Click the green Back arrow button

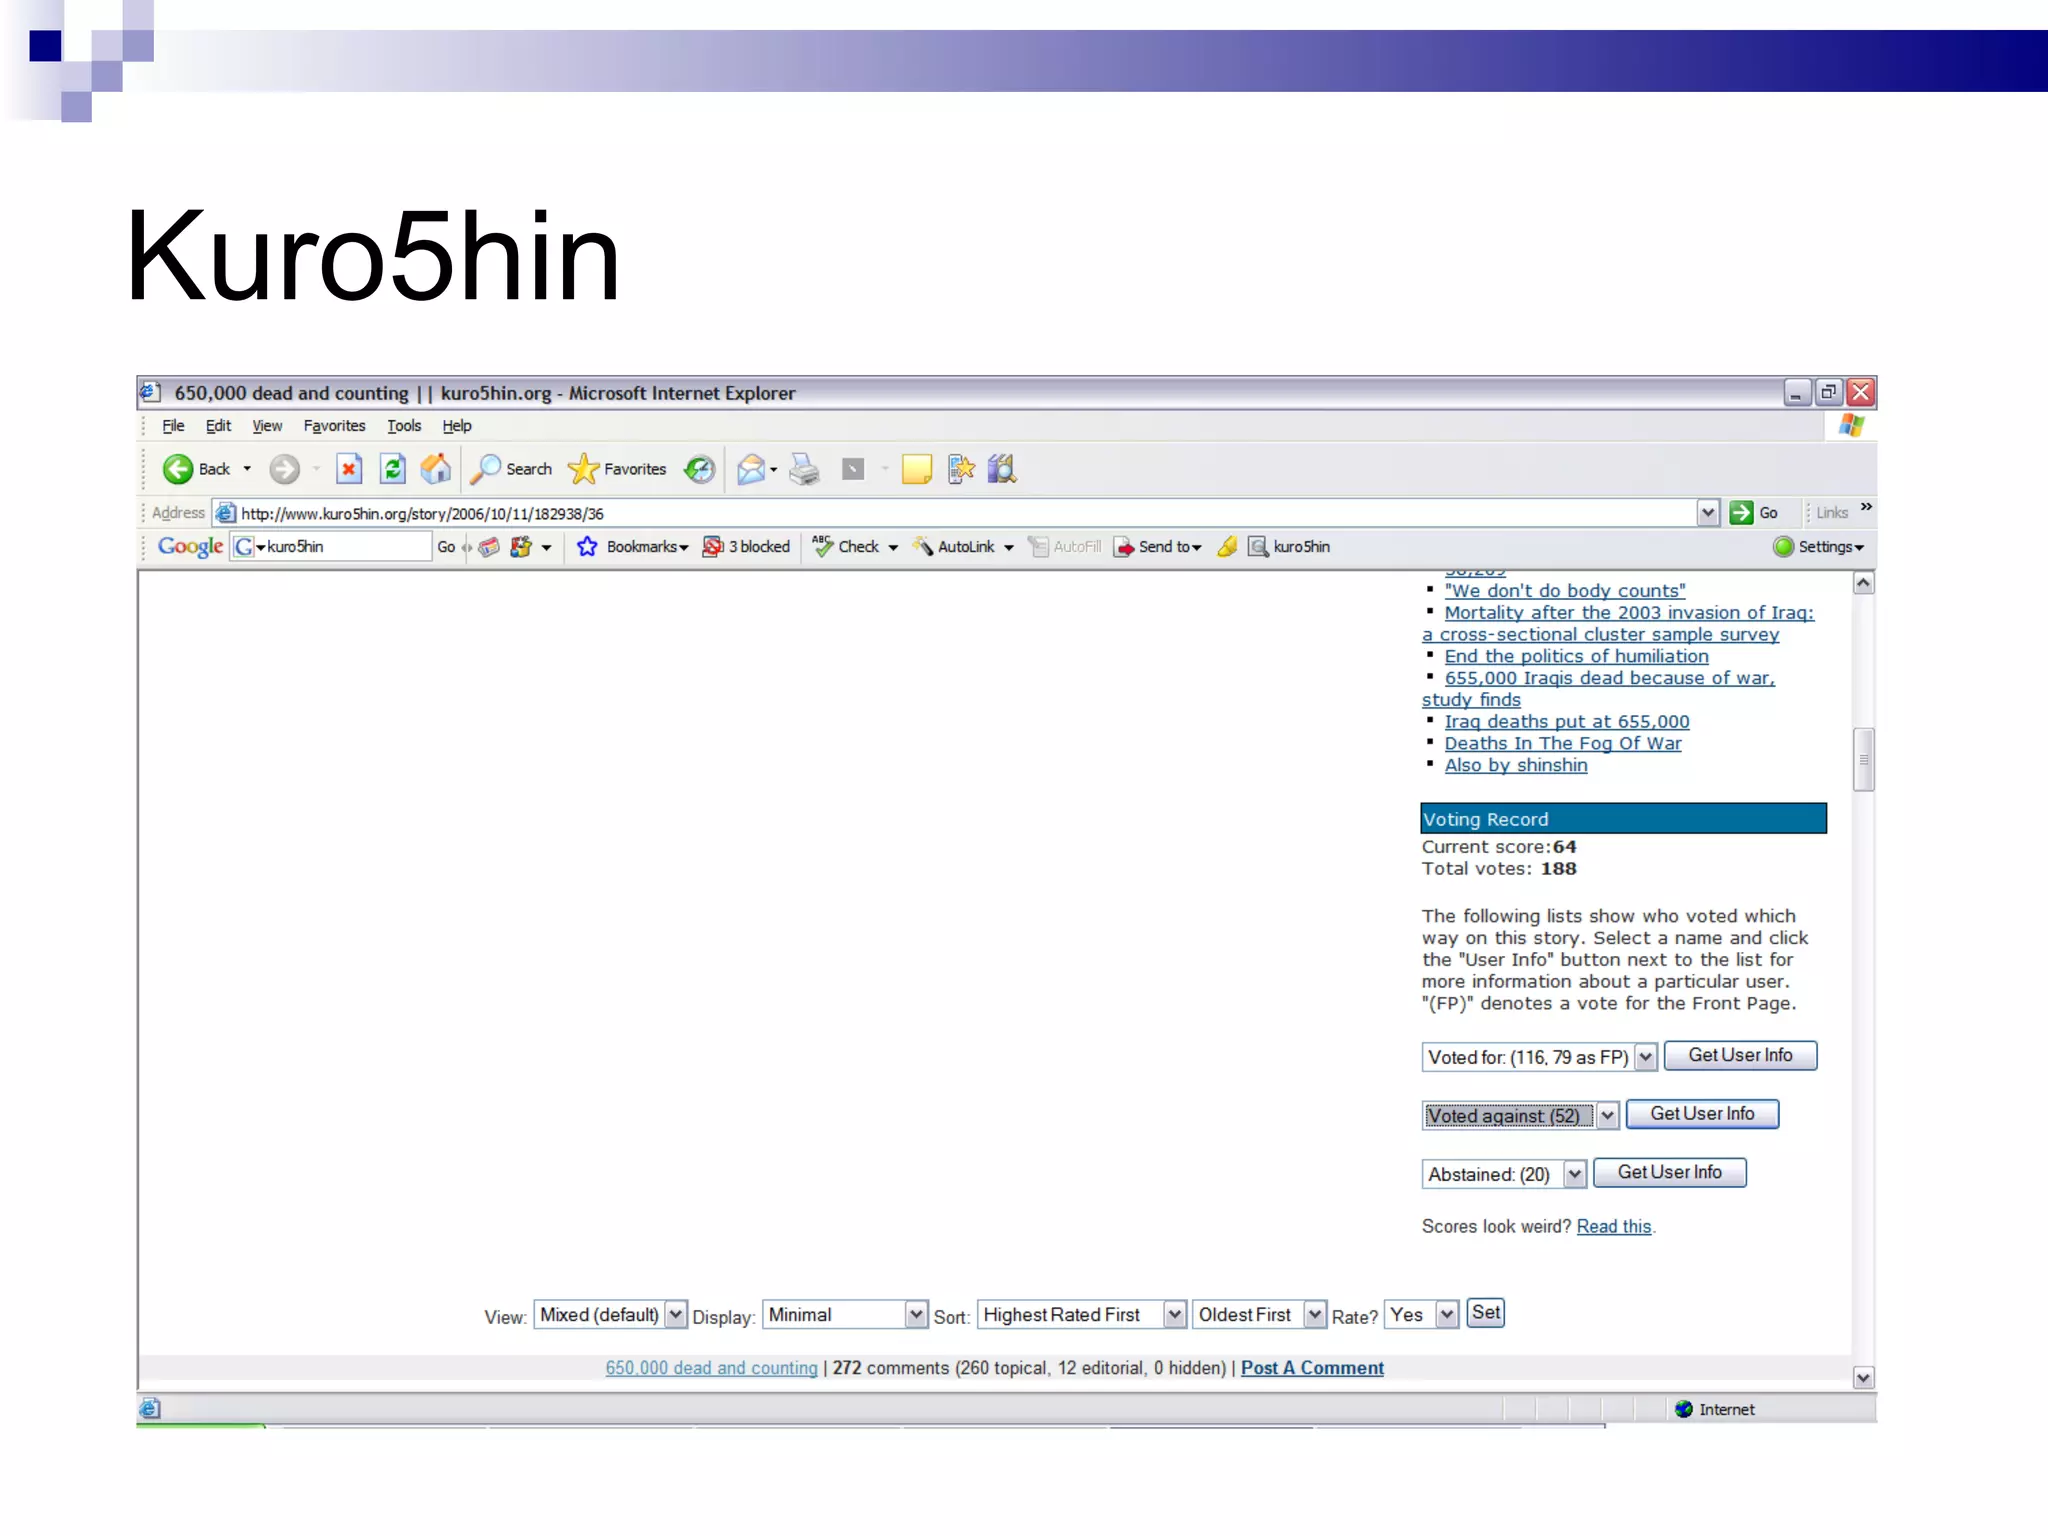tap(178, 469)
